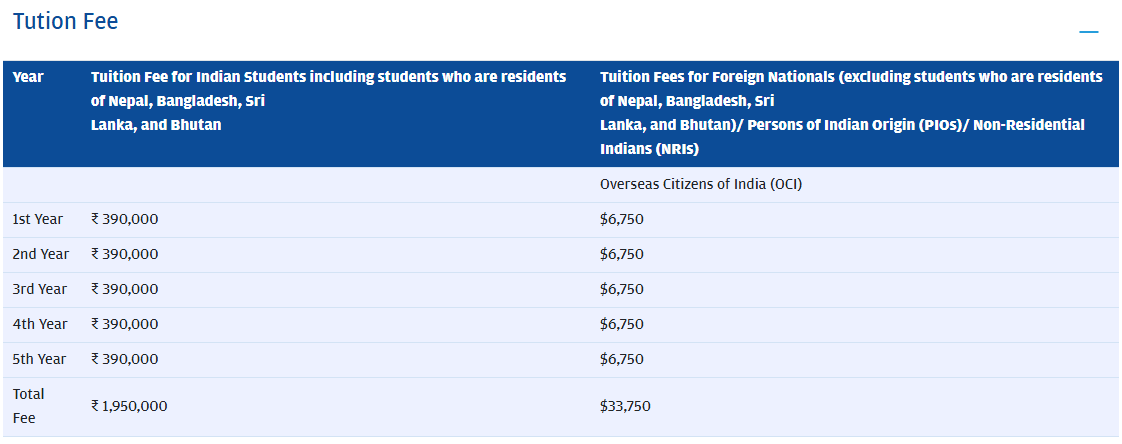Click the Year column header
The image size is (1122, 444).
tap(28, 77)
